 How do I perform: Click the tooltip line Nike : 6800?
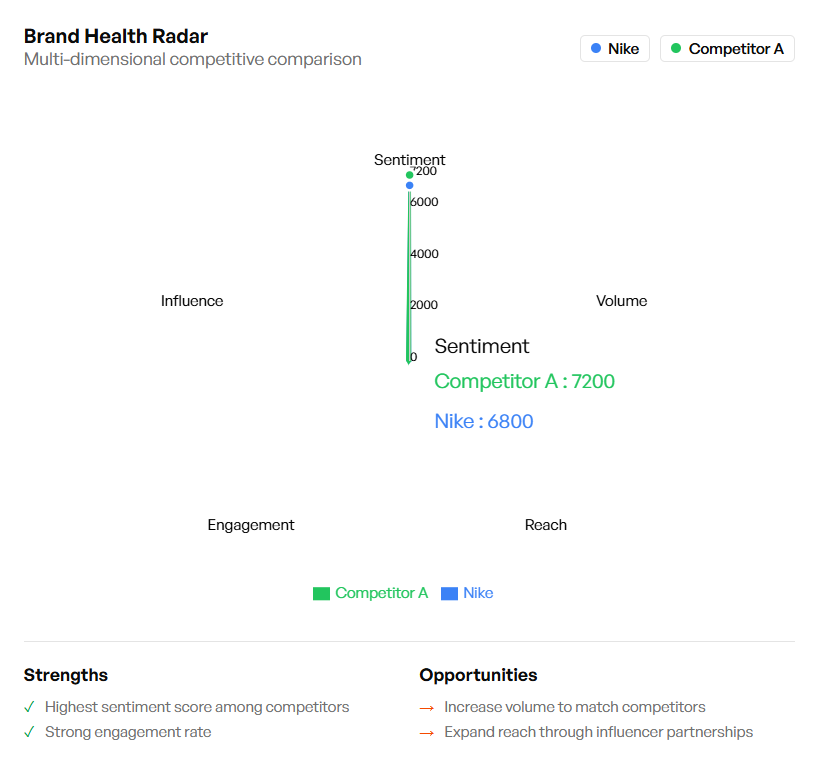[x=484, y=421]
